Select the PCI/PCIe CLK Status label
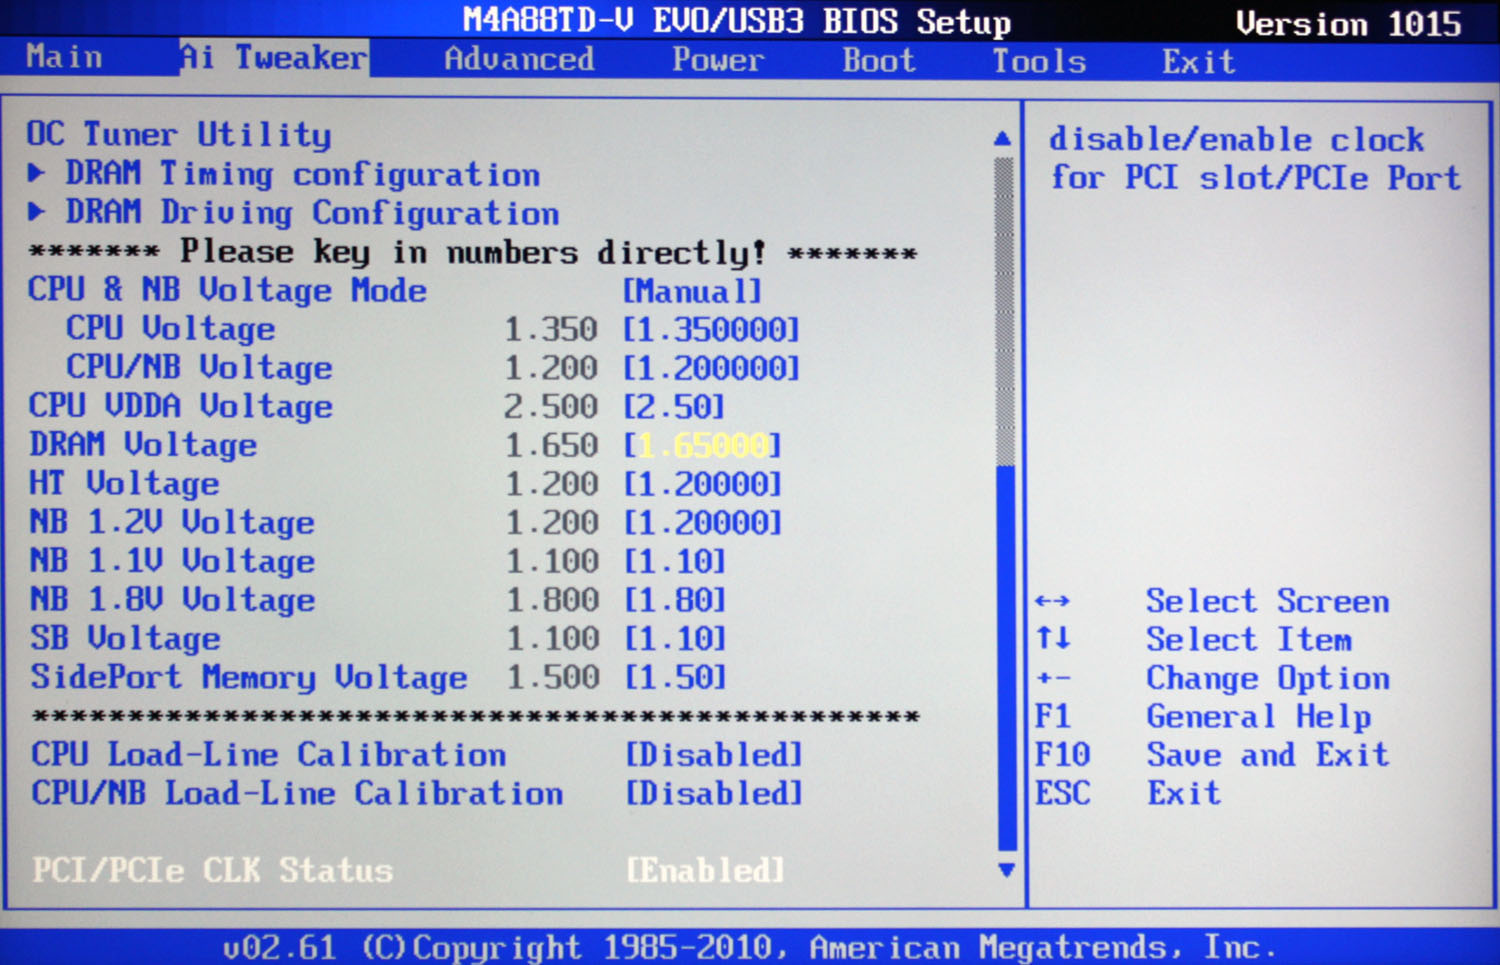 point(212,871)
